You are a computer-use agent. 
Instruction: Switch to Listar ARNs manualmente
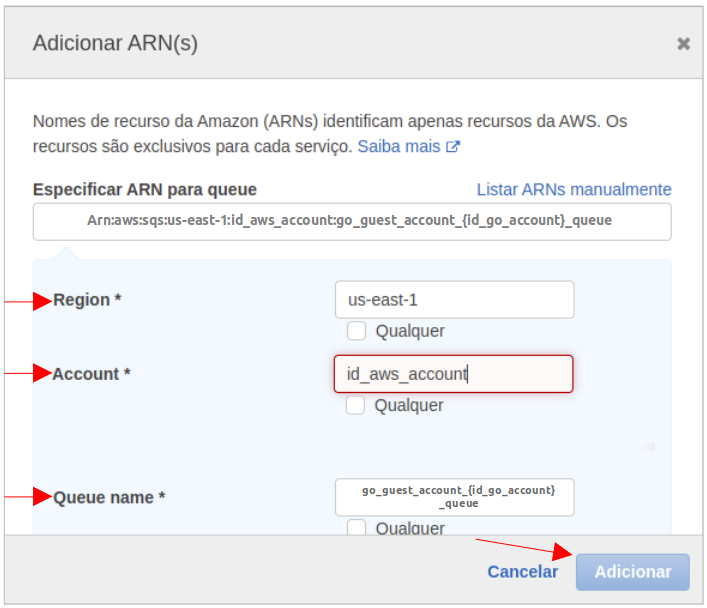click(573, 189)
